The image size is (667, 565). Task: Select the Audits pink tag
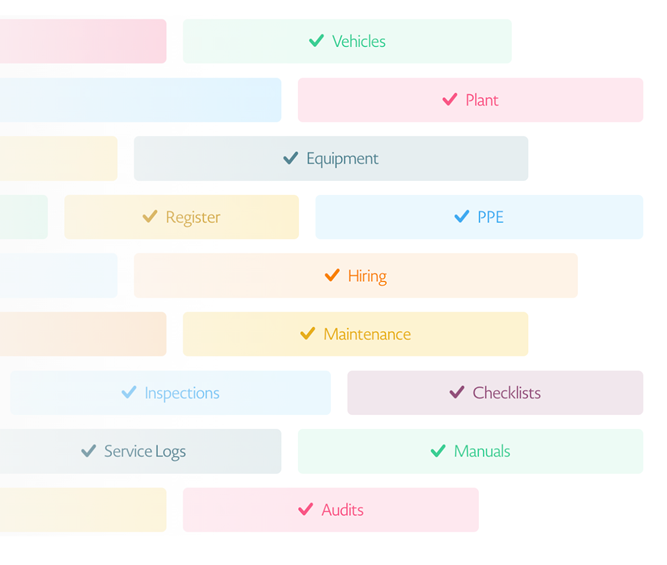click(x=331, y=510)
